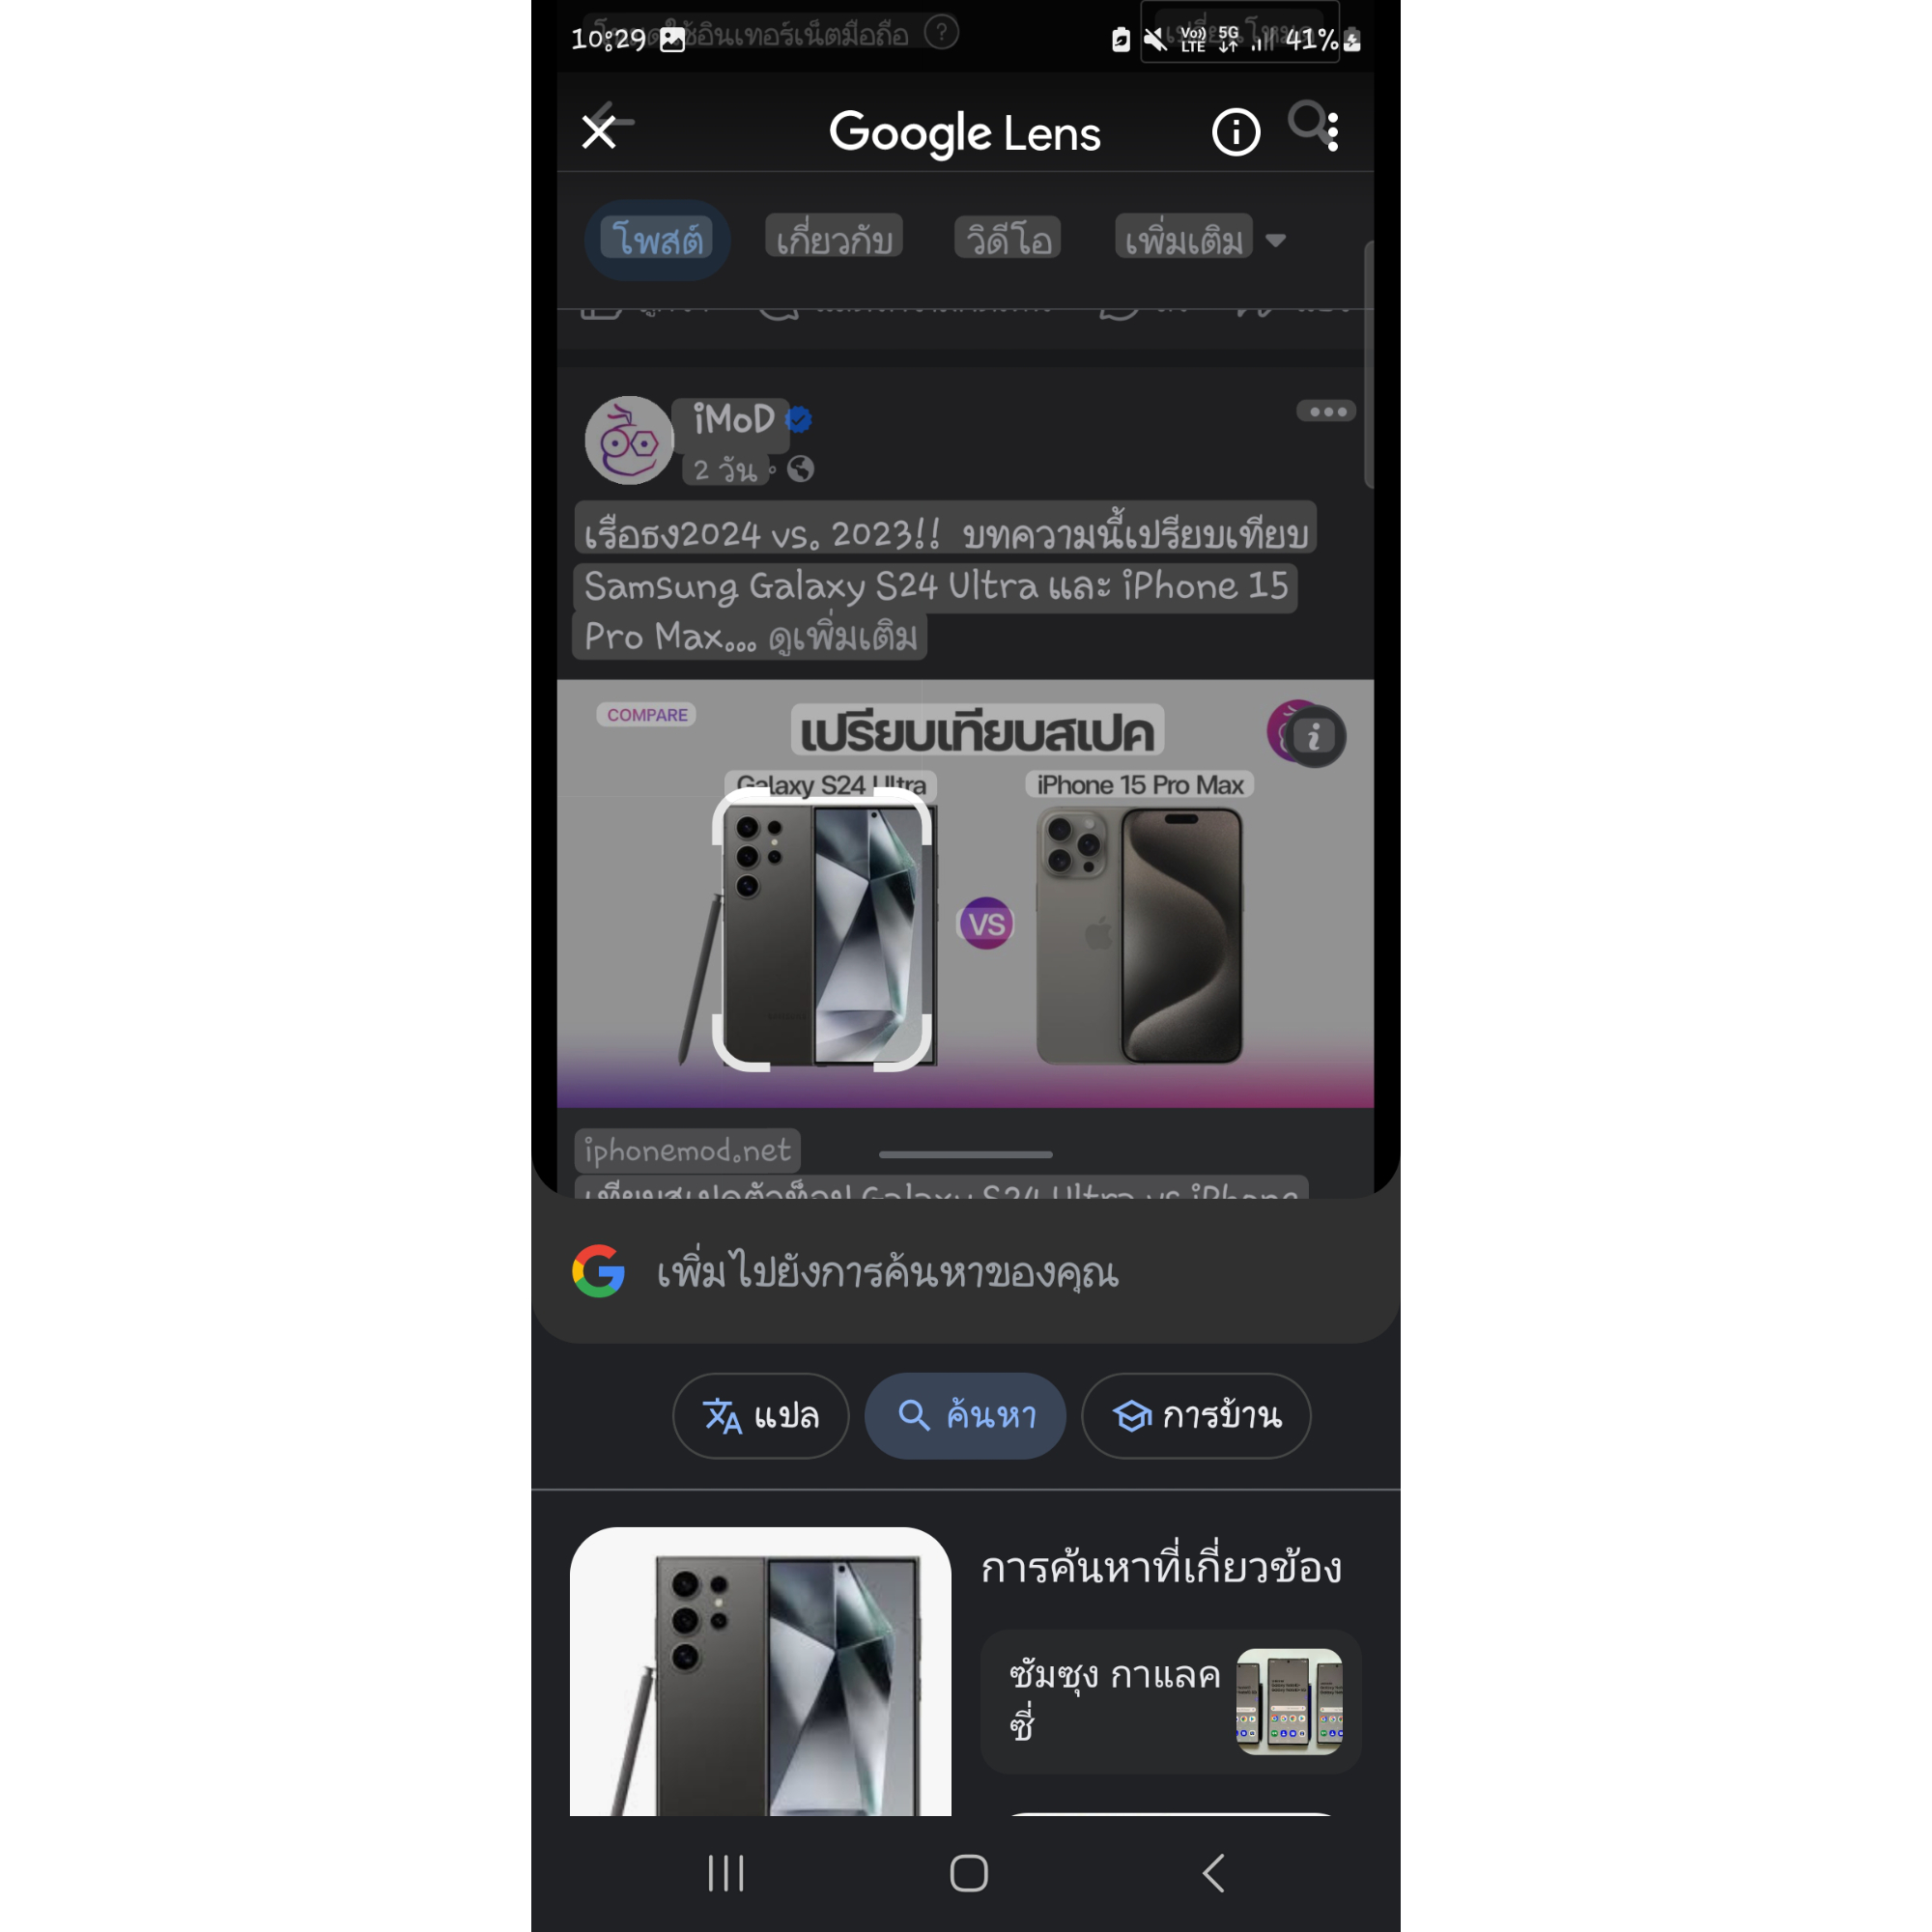The height and width of the screenshot is (1932, 1932).
Task: Tap เพิ่มไปยังการค้นหาของคุณ search field
Action: (966, 1272)
